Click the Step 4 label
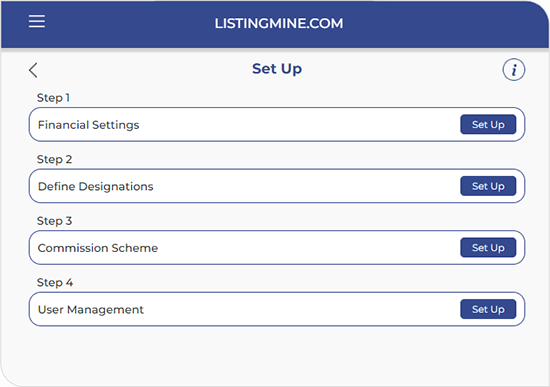The image size is (550, 387). (55, 282)
